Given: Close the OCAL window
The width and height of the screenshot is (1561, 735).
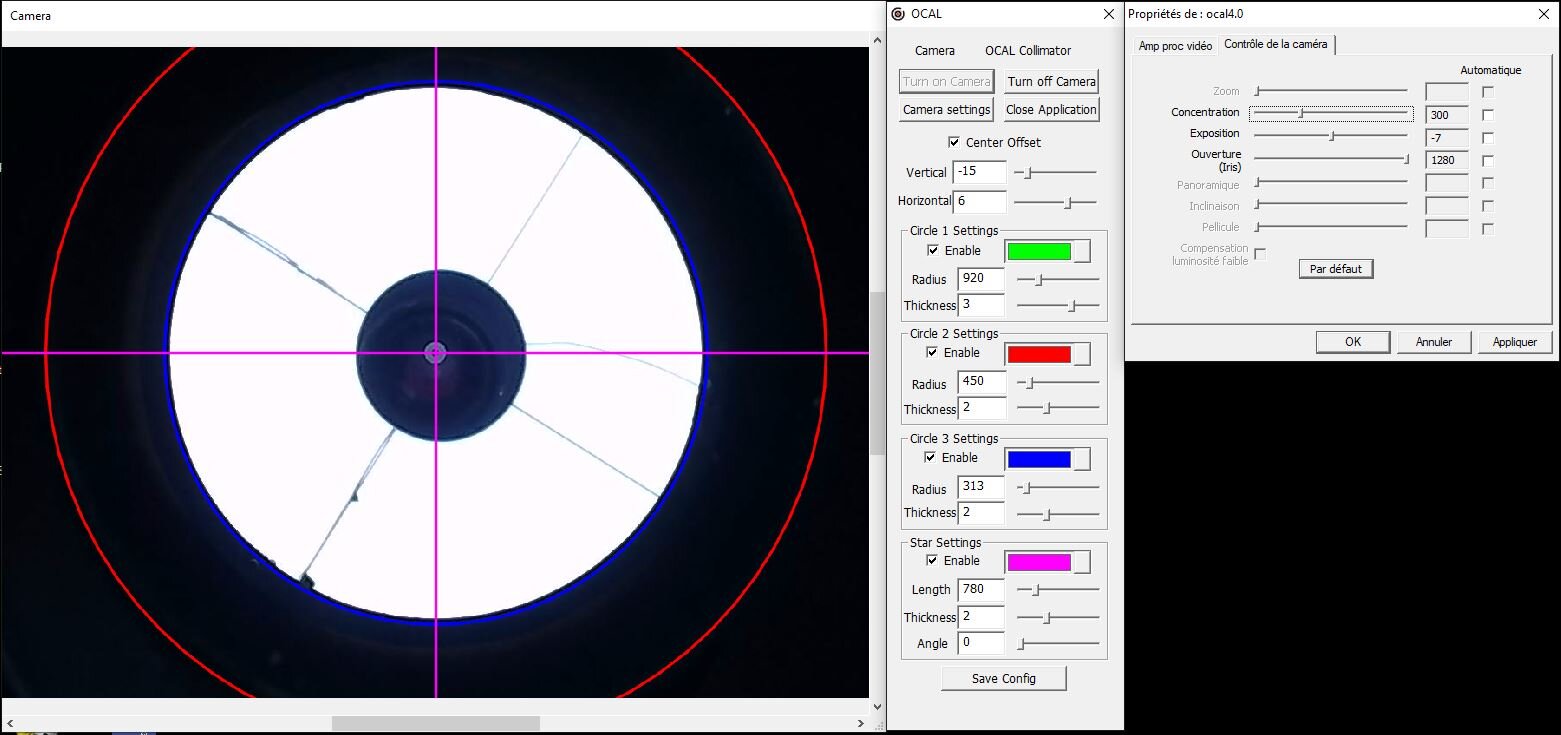Looking at the screenshot, I should (1108, 14).
